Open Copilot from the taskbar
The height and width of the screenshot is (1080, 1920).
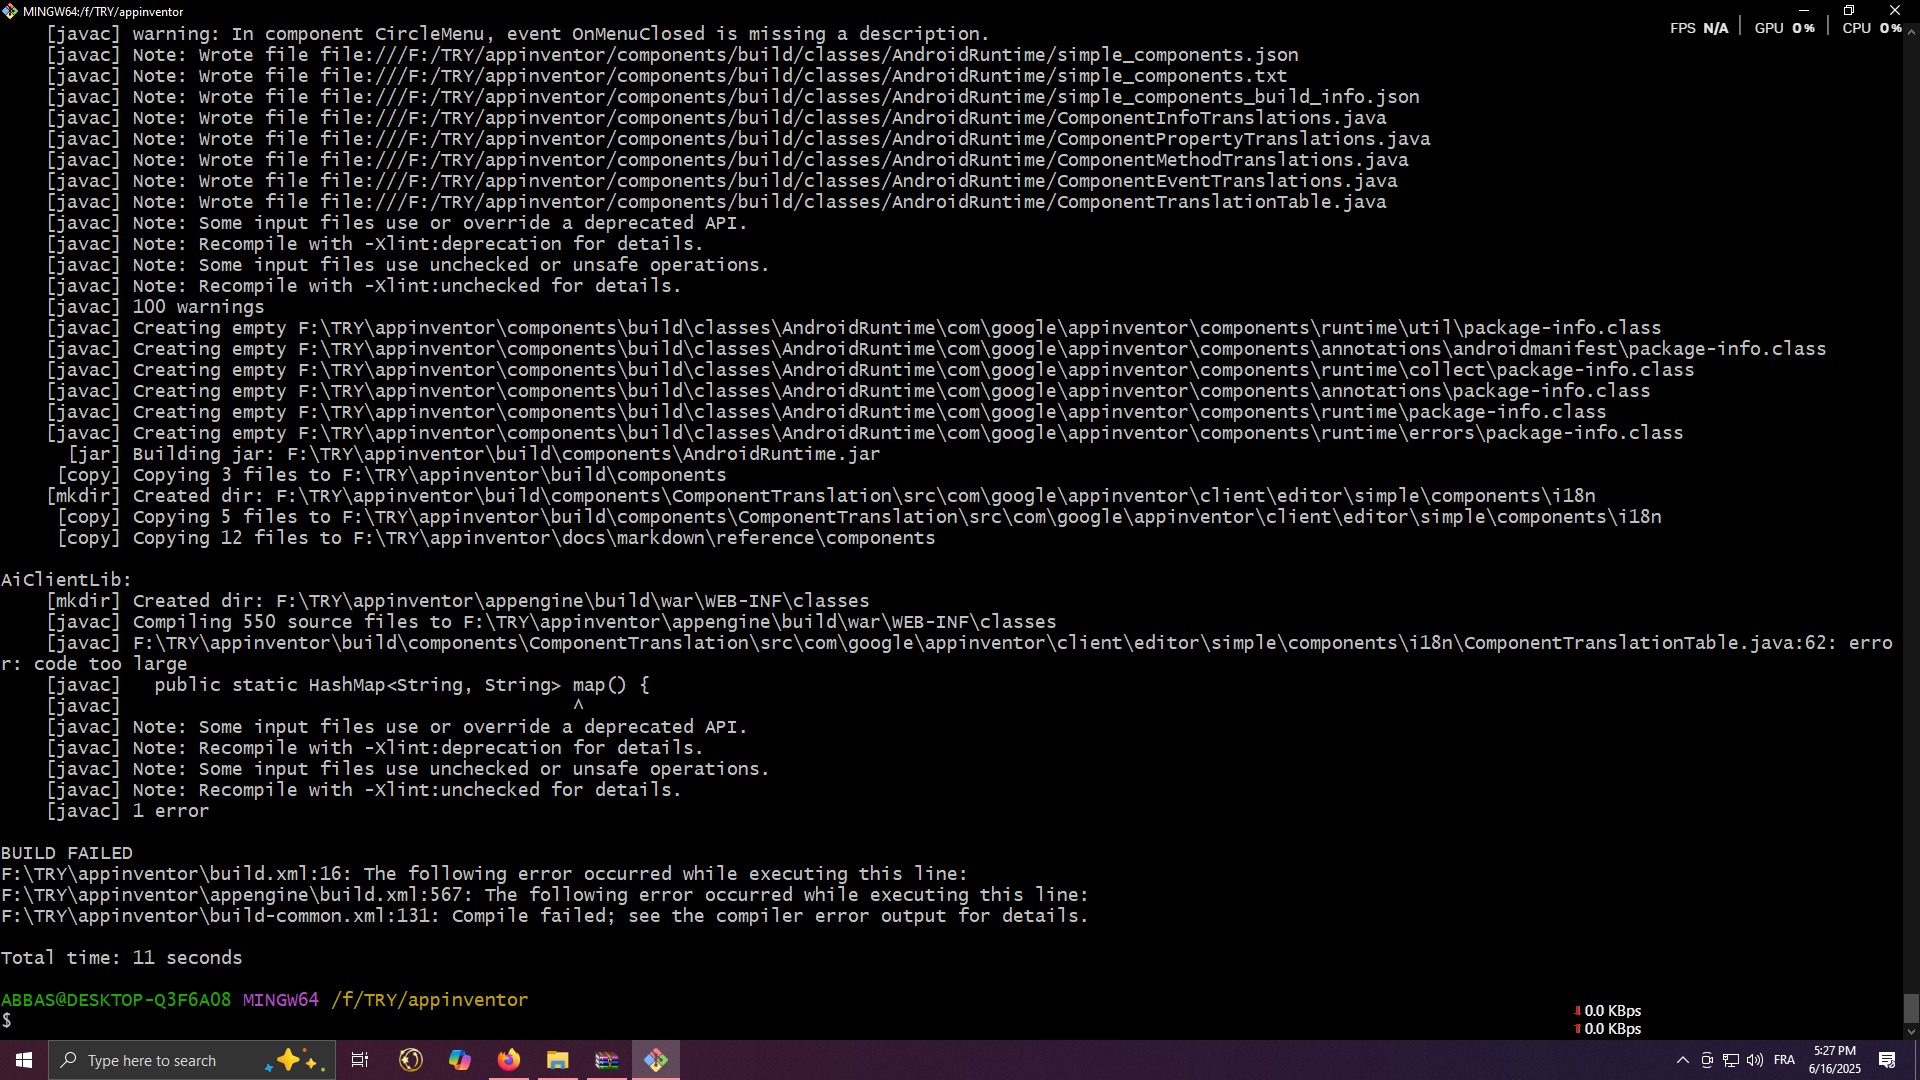click(x=460, y=1060)
